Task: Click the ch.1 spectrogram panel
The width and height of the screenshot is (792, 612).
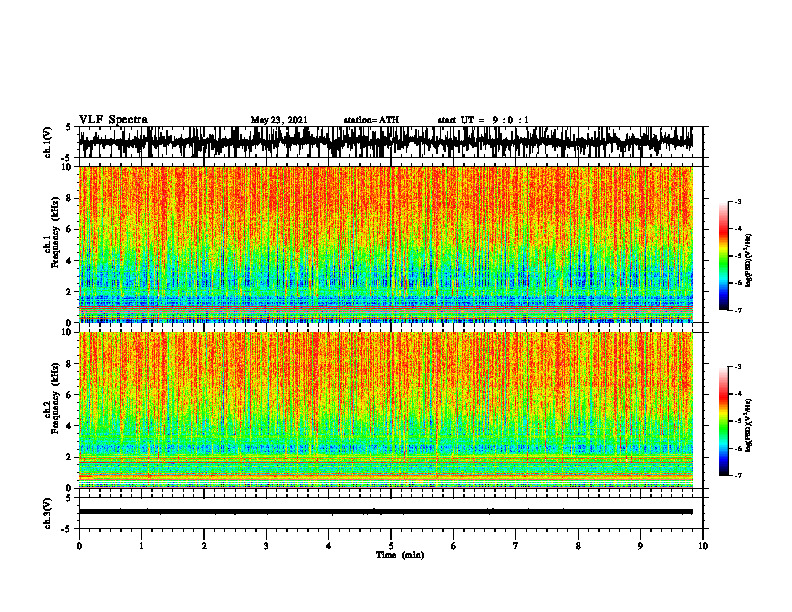Action: 386,244
